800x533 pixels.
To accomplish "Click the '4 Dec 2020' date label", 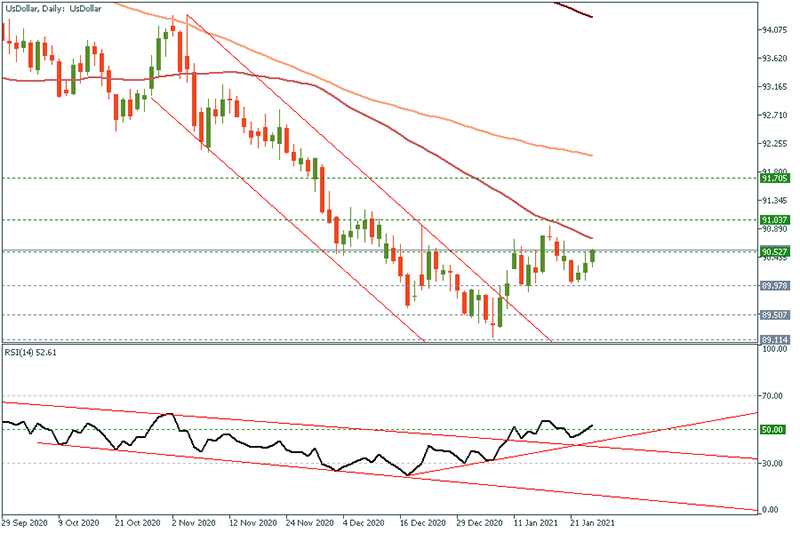I will pos(364,523).
